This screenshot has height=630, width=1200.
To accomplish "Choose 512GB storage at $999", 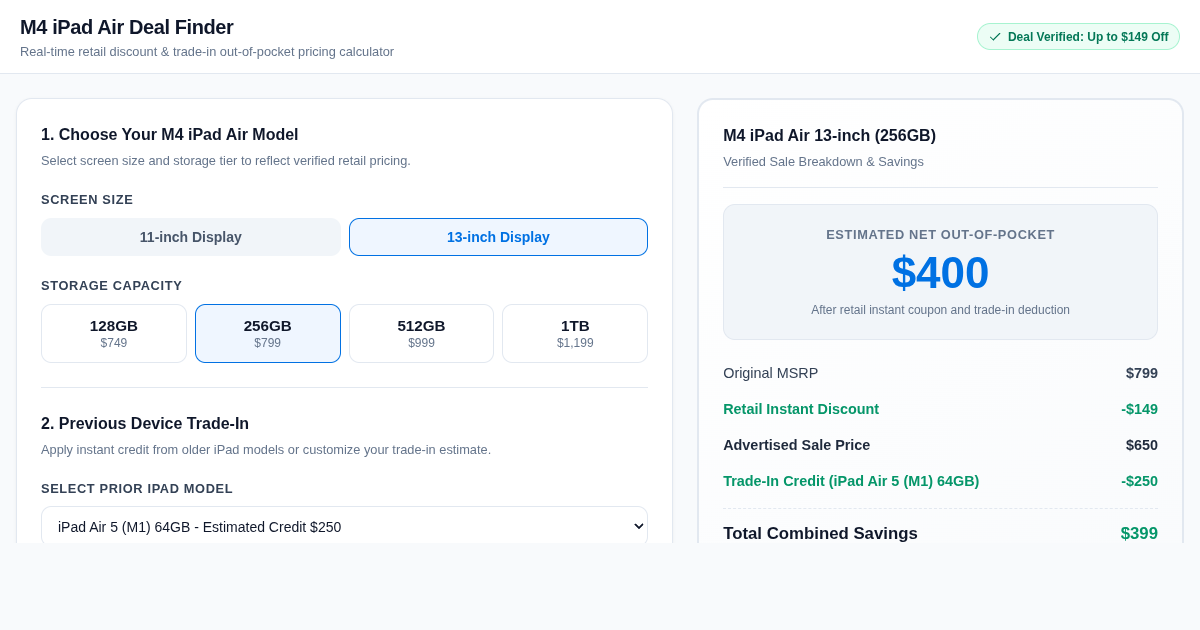I will click(421, 333).
